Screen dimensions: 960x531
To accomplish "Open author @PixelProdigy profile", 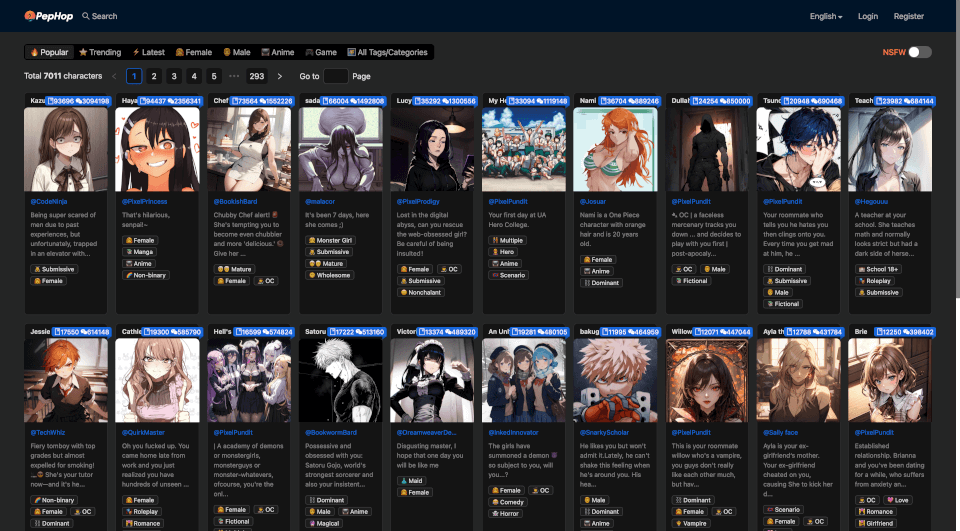I will tap(418, 201).
